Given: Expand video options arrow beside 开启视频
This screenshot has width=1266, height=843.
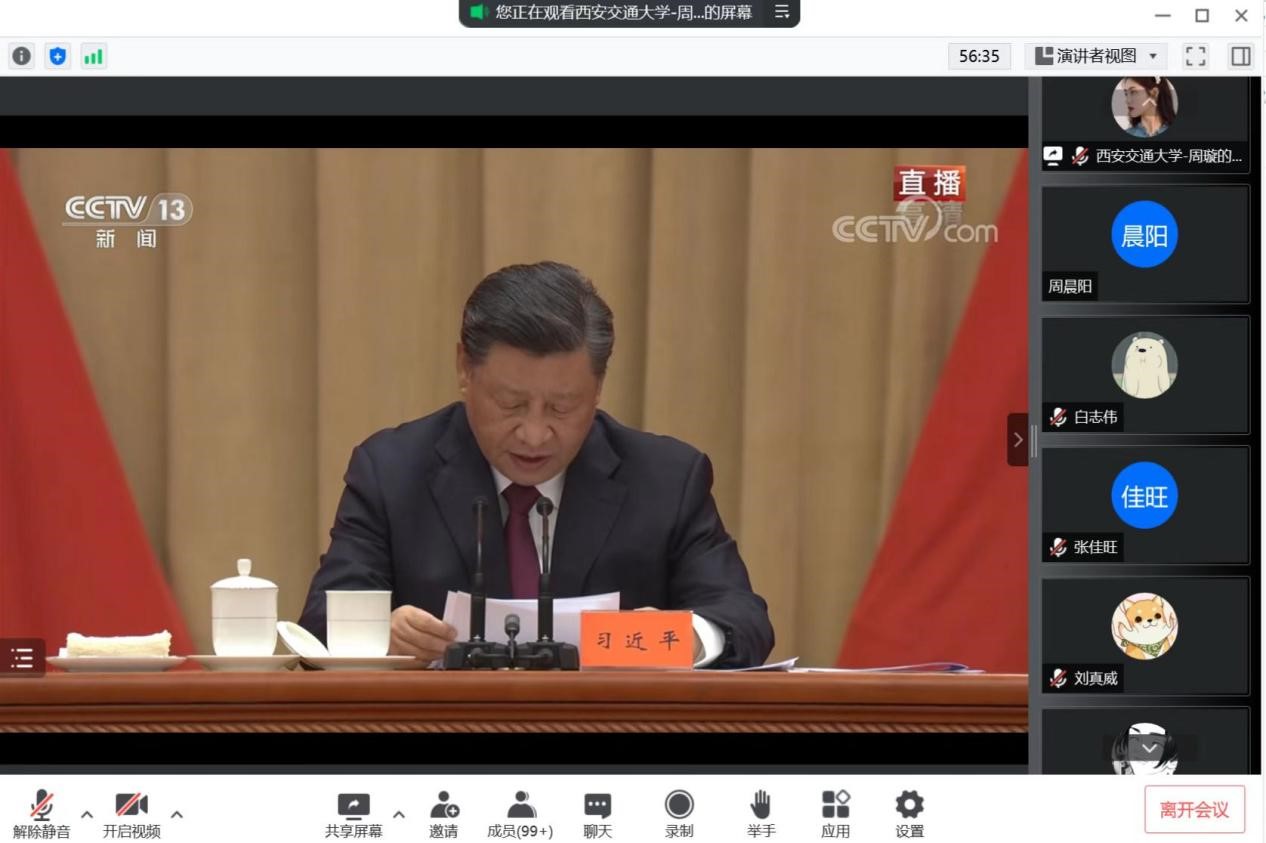Looking at the screenshot, I should pyautogui.click(x=177, y=813).
